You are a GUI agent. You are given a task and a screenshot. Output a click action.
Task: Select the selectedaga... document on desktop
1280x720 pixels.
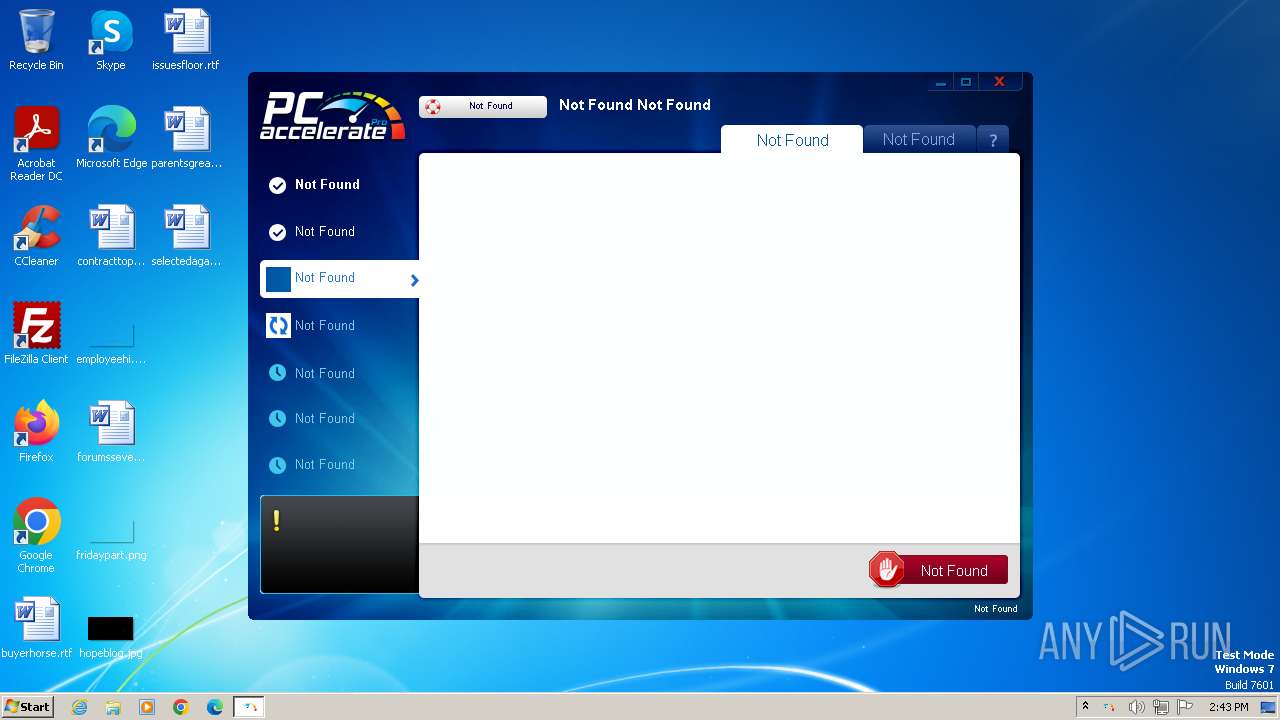click(x=186, y=237)
